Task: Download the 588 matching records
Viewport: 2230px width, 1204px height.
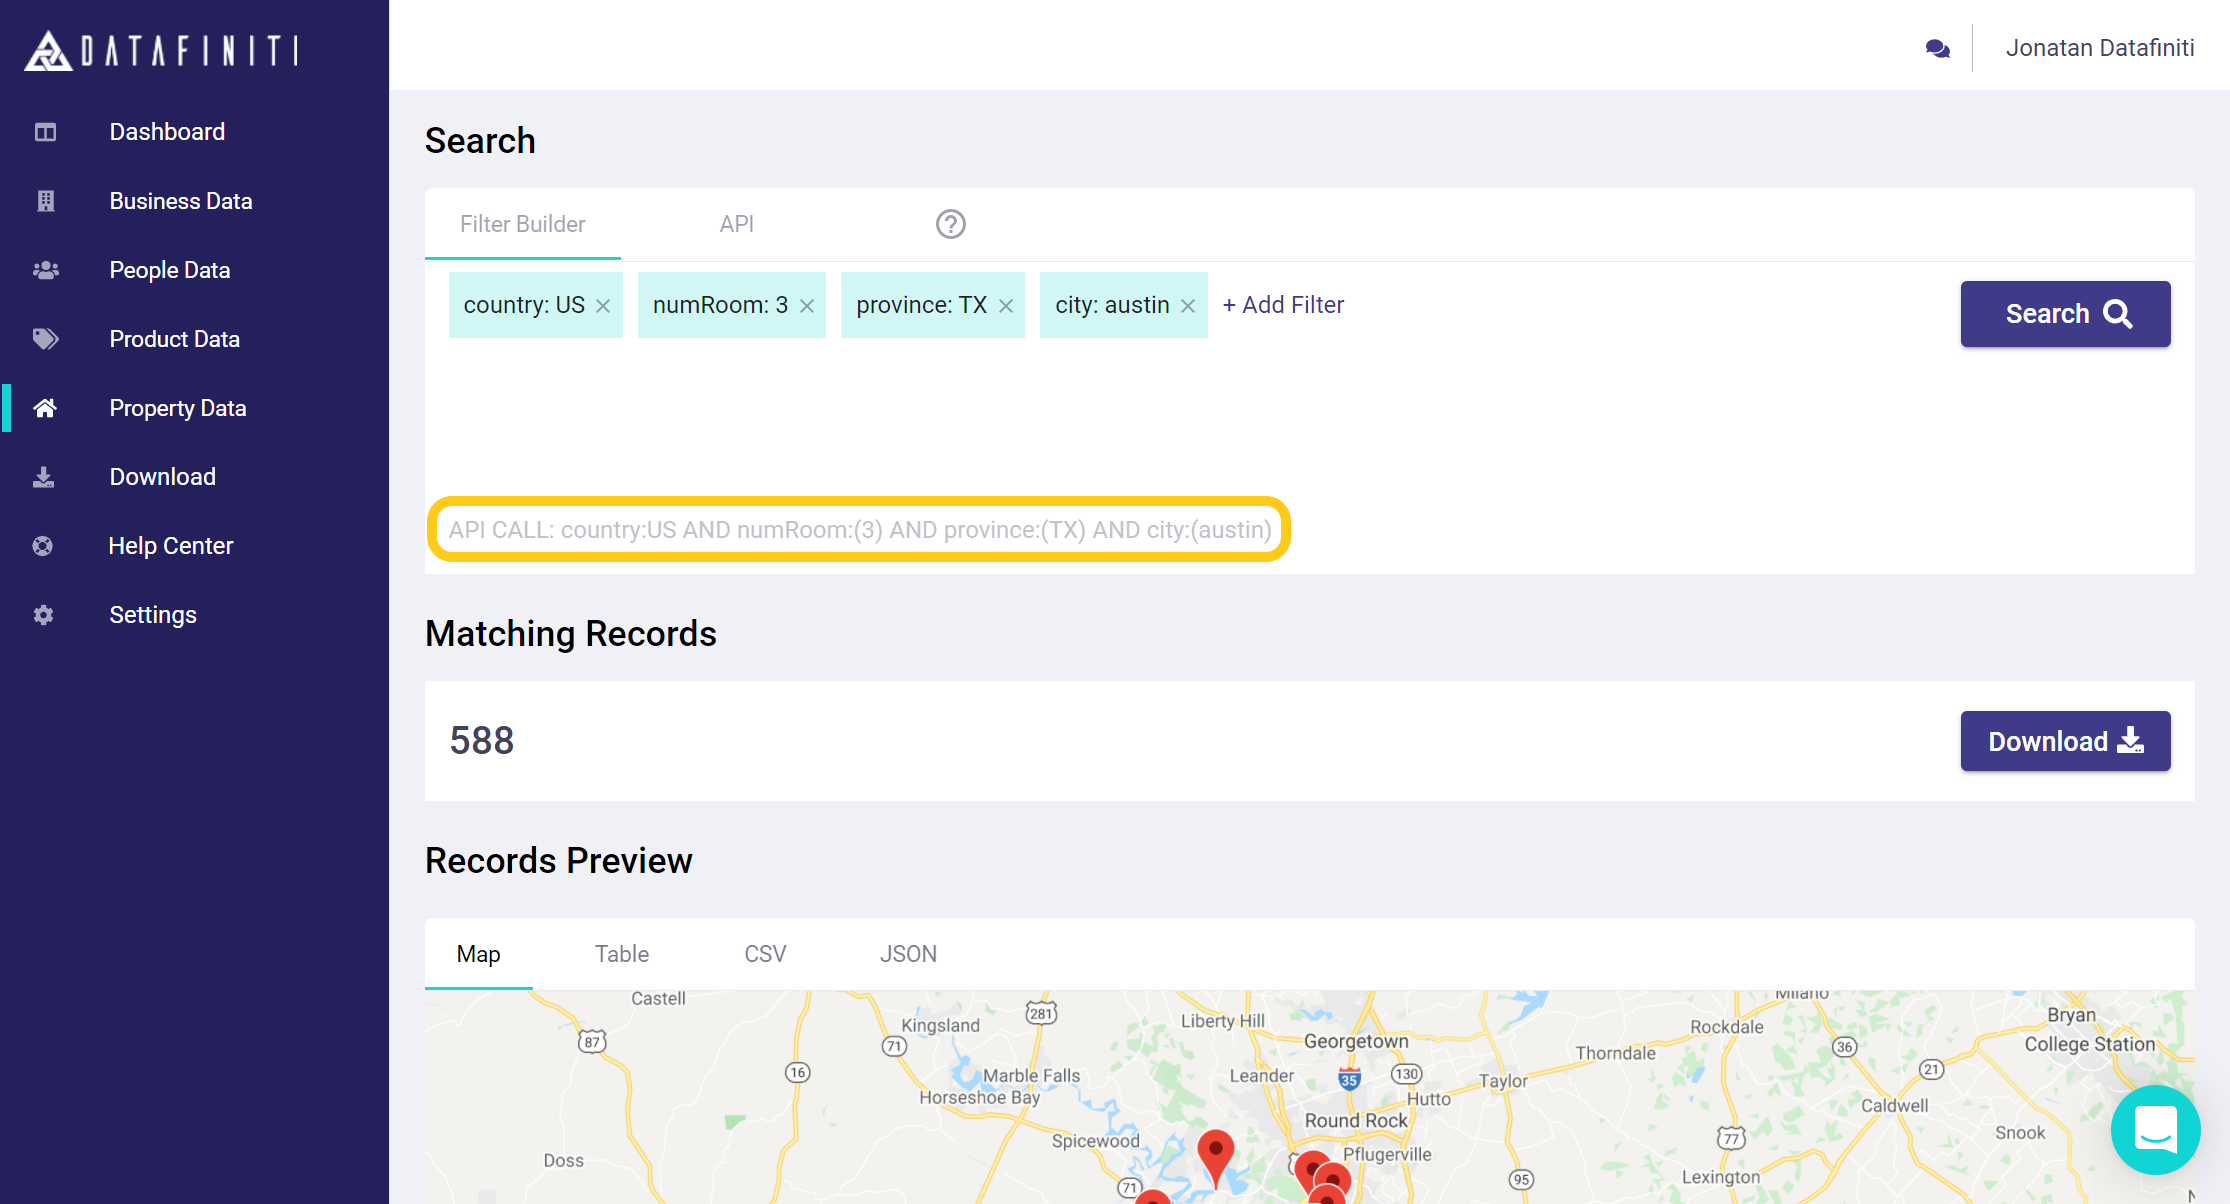Action: [x=2065, y=741]
